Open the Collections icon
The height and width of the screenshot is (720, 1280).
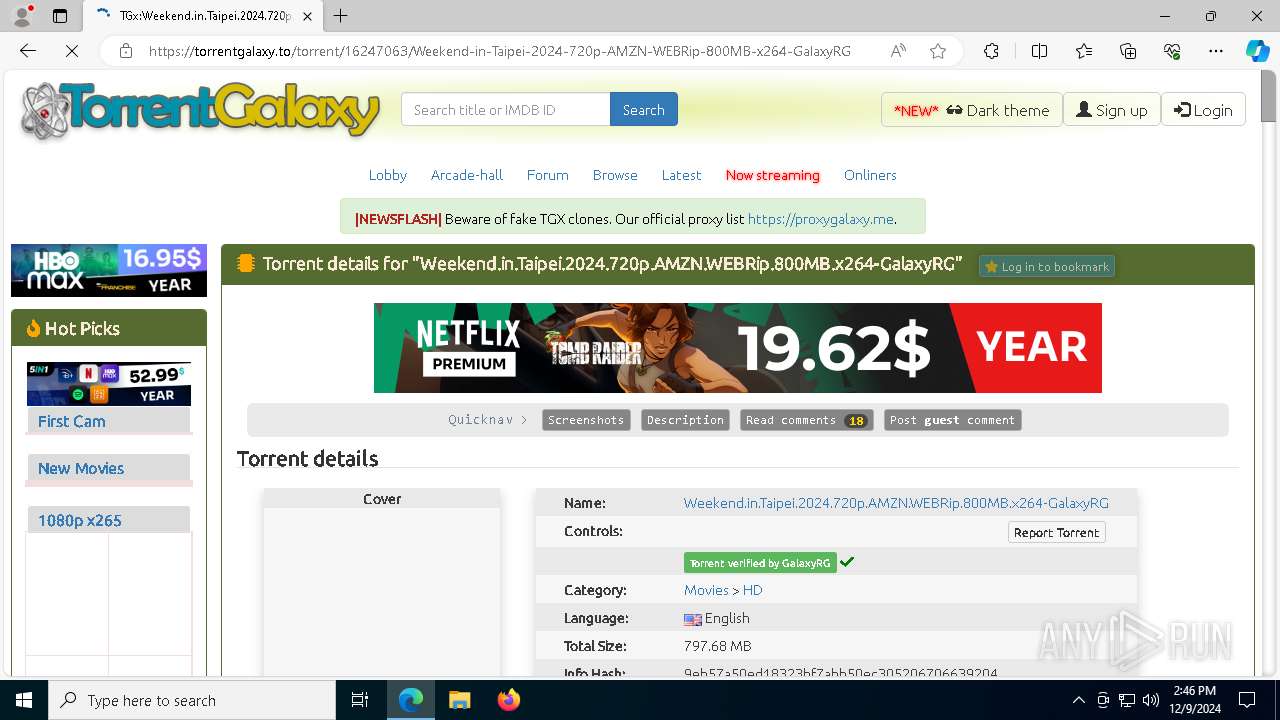point(1128,51)
